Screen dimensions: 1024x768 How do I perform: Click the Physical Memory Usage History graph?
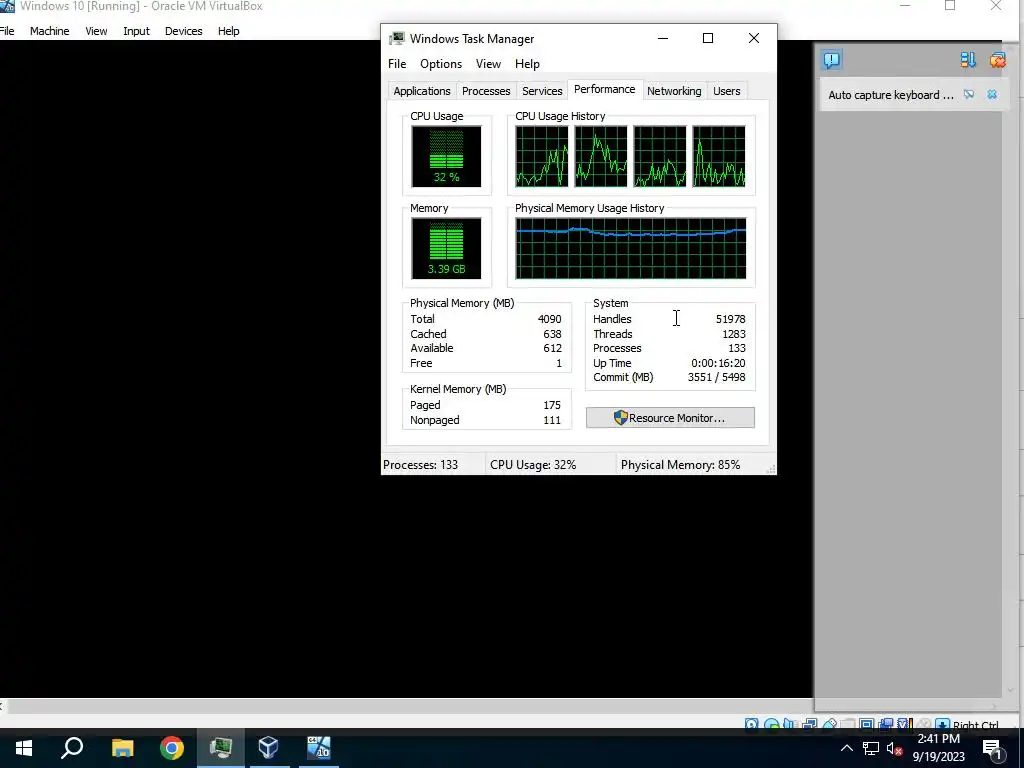[x=631, y=248]
